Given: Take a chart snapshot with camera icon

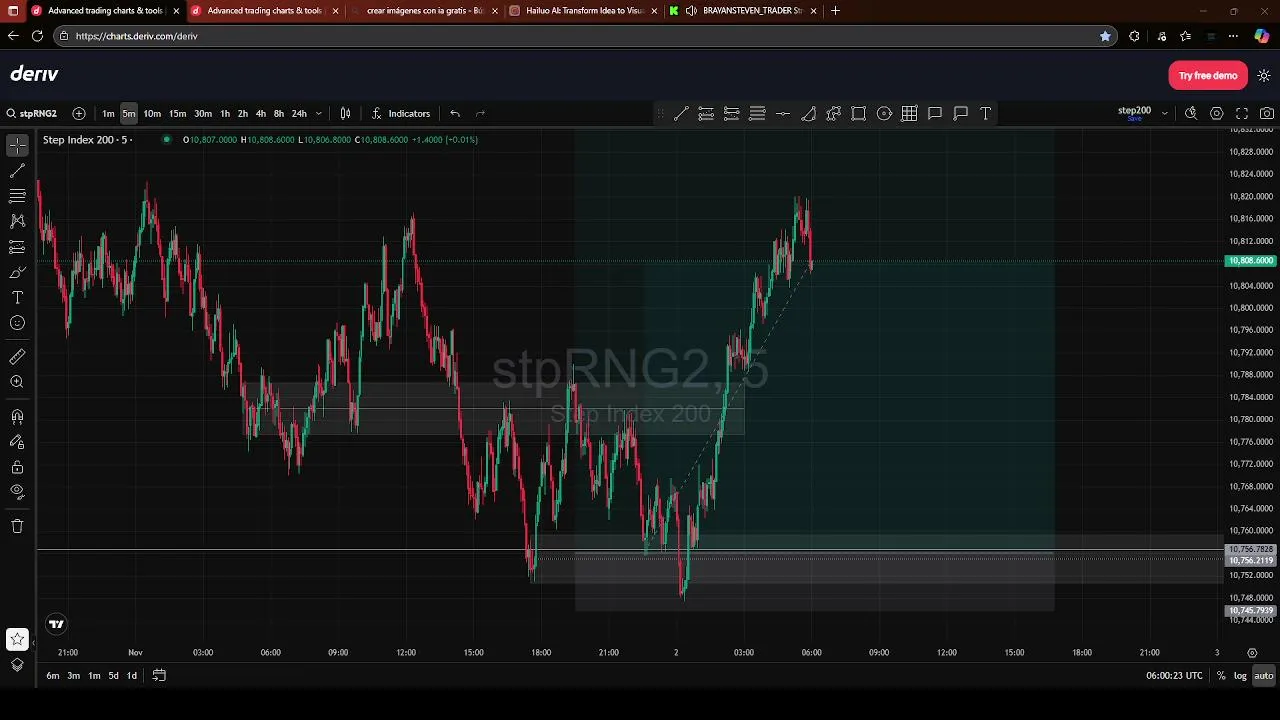Looking at the screenshot, I should coord(1267,113).
